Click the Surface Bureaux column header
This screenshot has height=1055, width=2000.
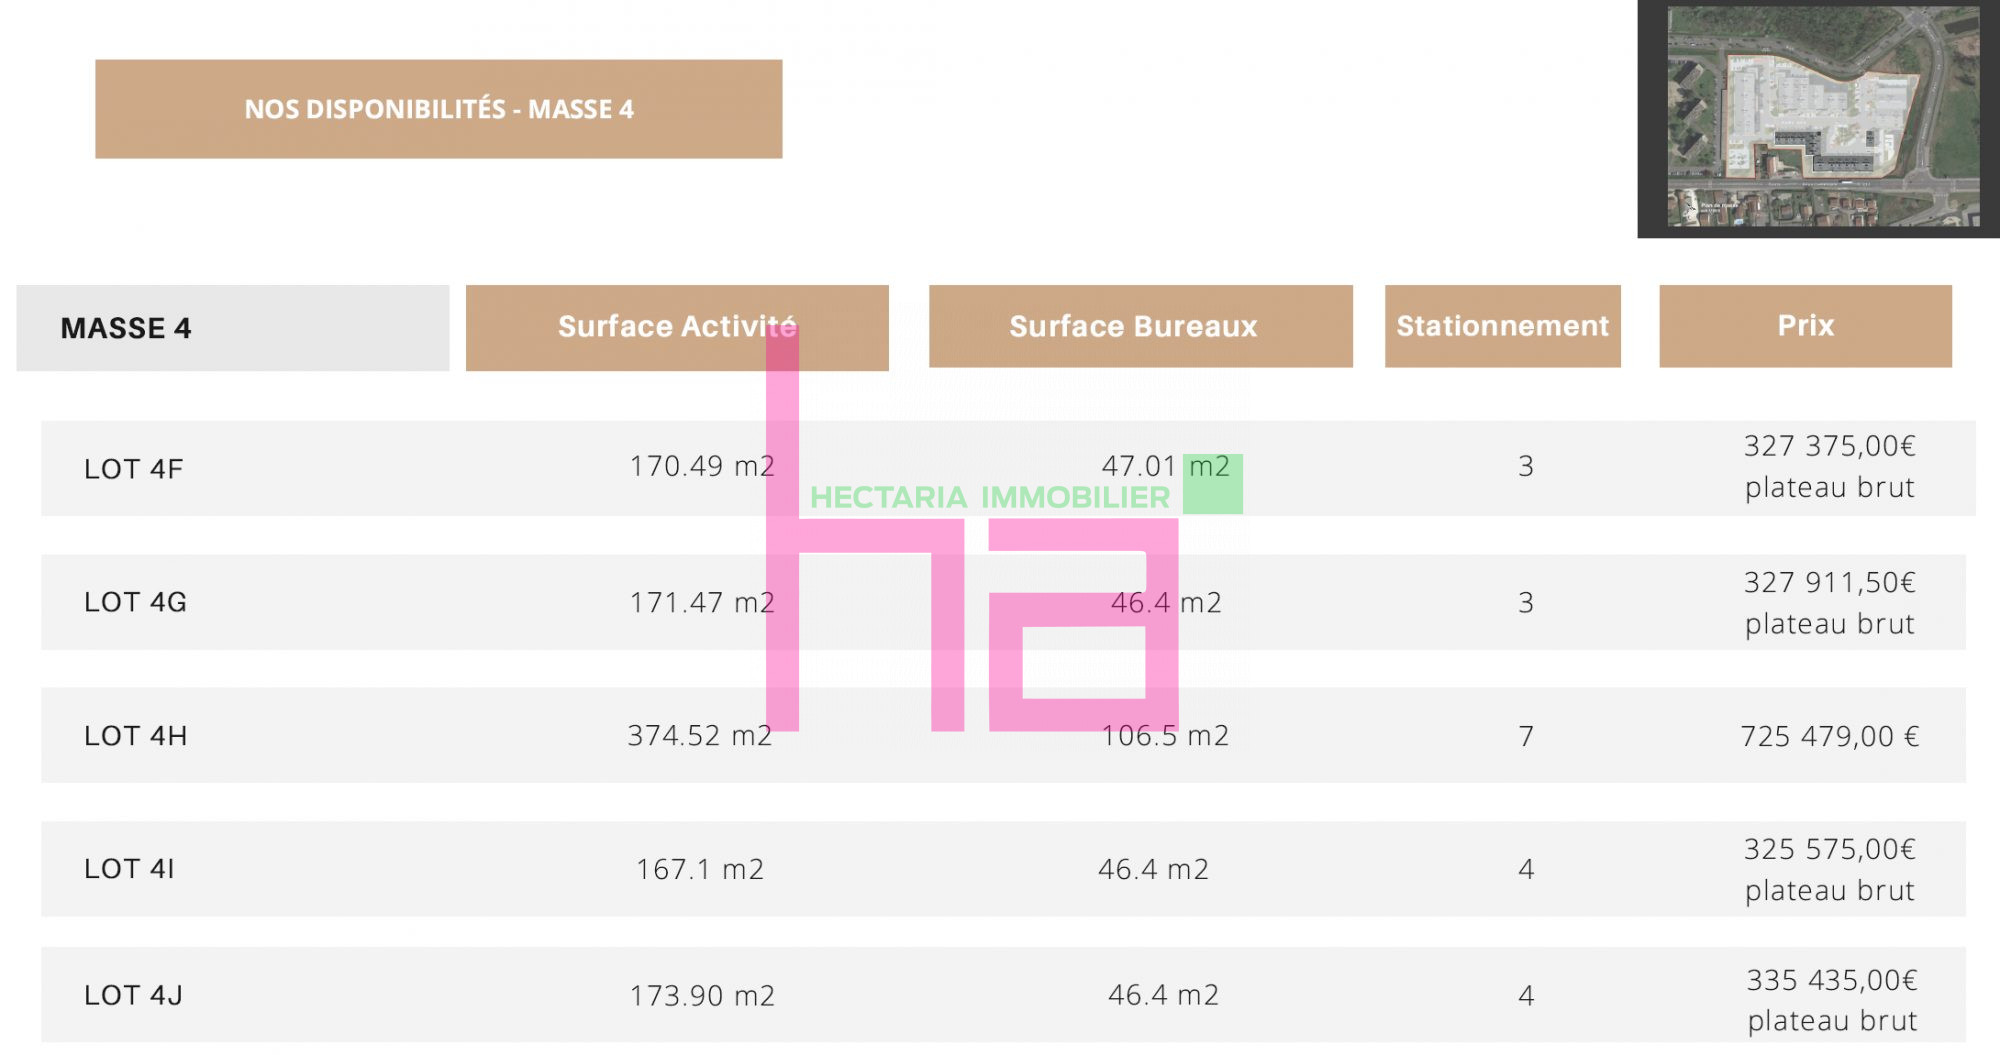coord(1141,326)
